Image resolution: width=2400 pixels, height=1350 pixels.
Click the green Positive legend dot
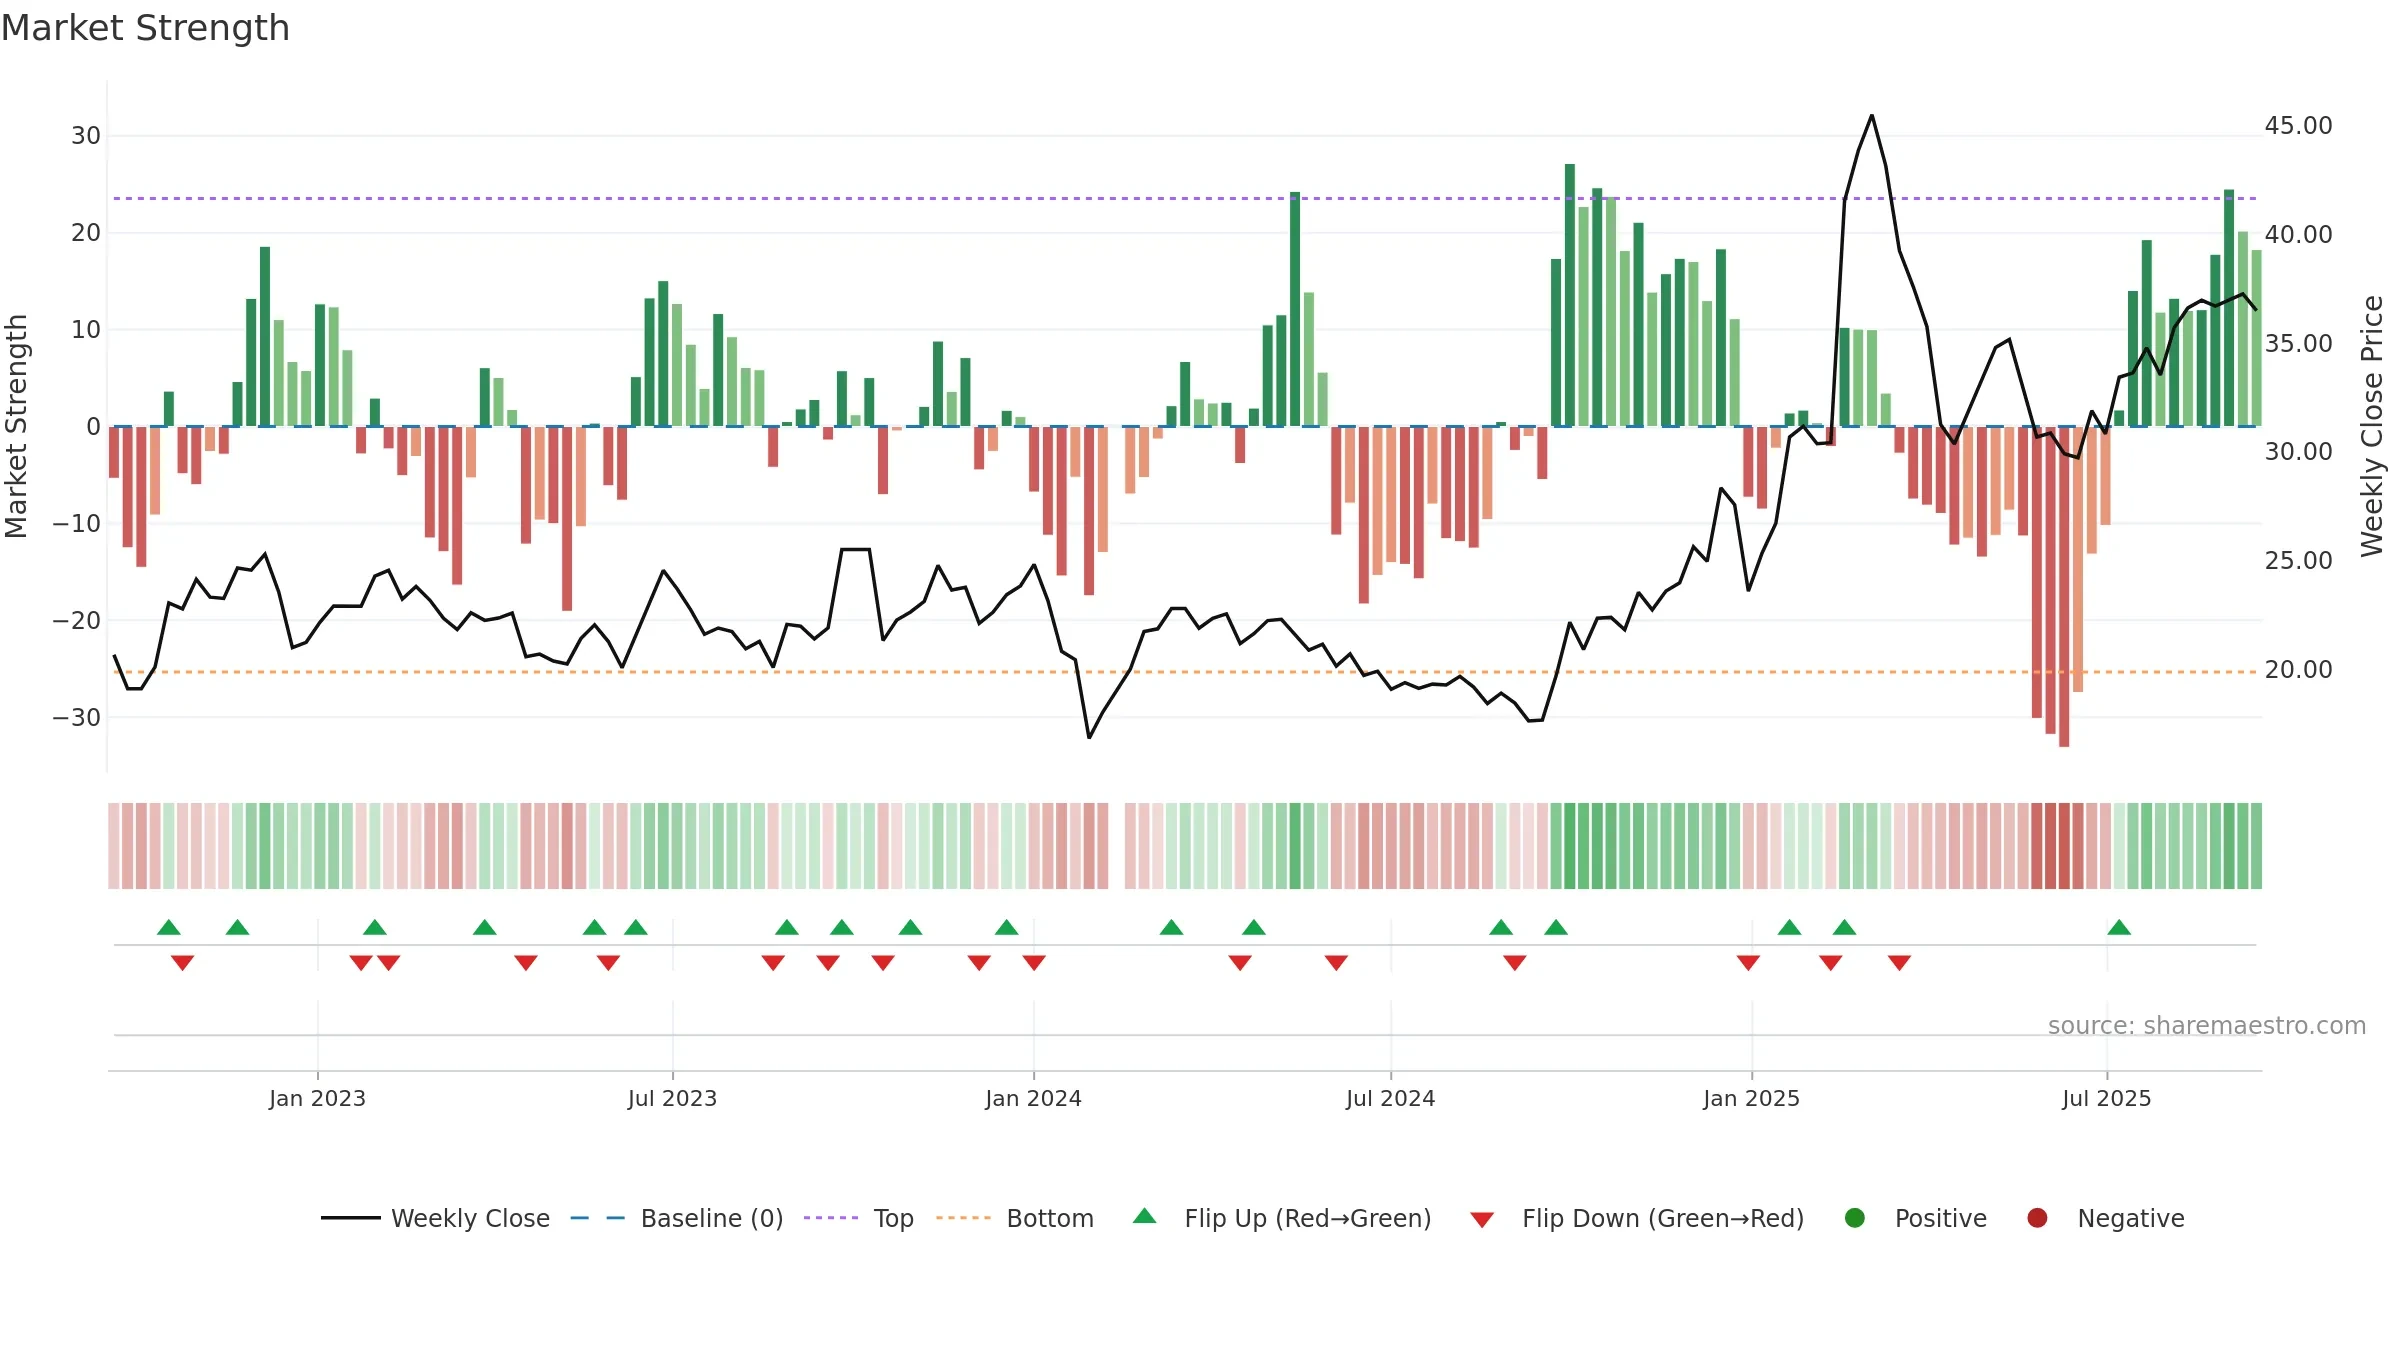pos(1855,1218)
